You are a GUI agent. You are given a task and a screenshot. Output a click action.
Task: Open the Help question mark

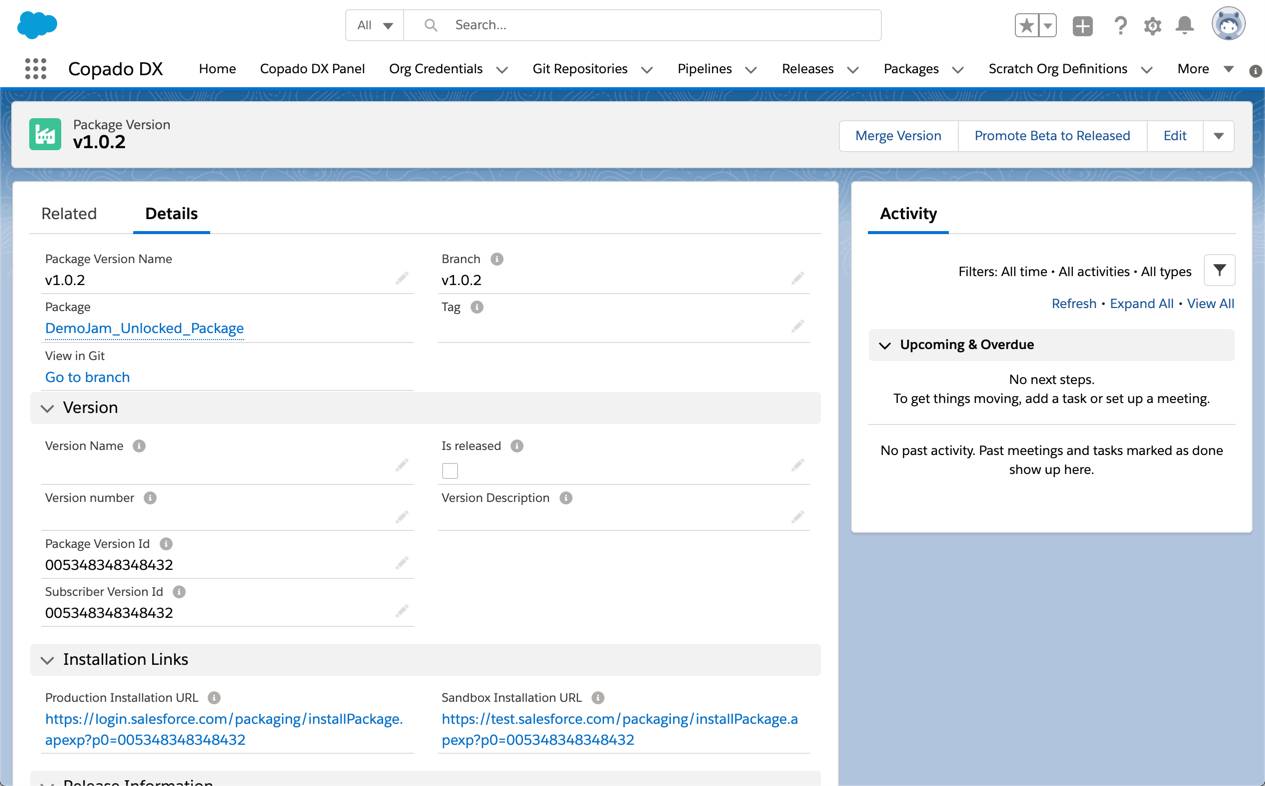click(1120, 25)
